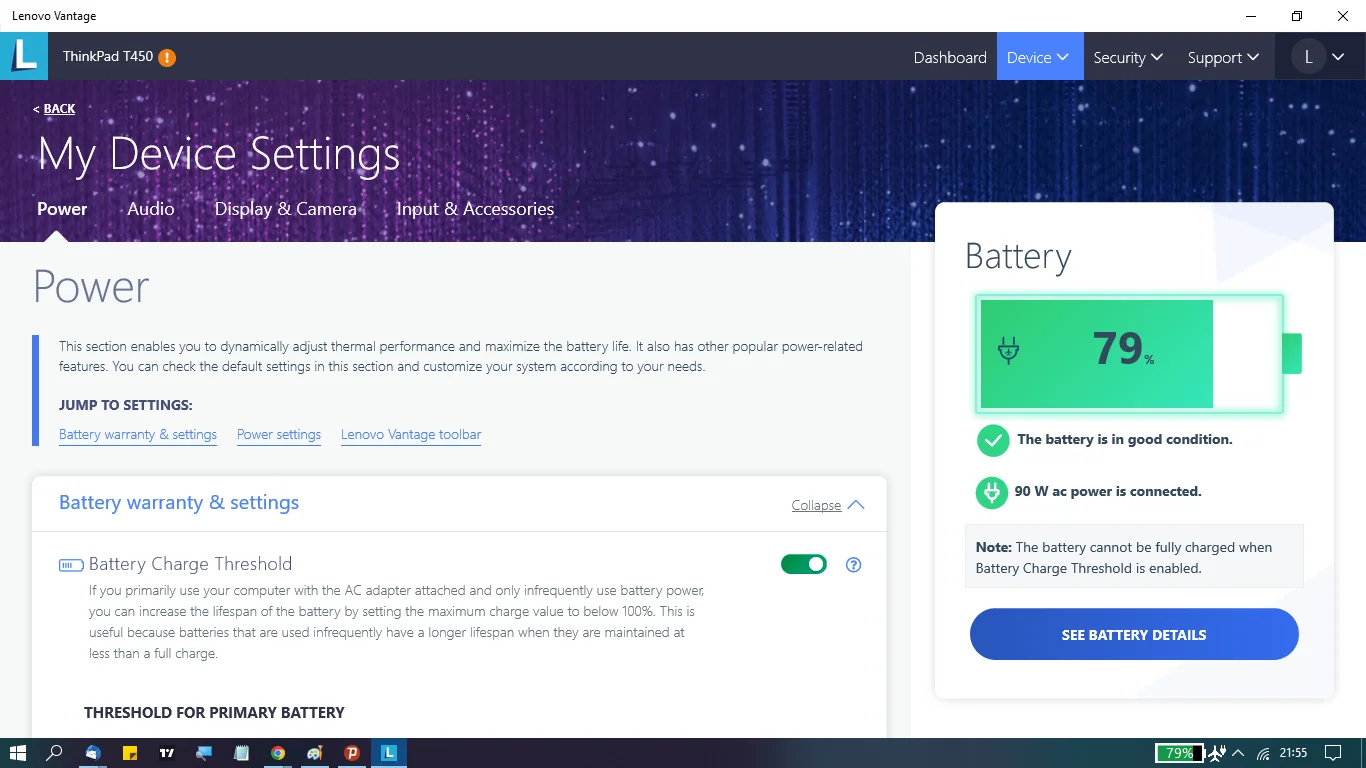Click the green AC power plug icon
Screen dimensions: 1366x768
point(992,492)
